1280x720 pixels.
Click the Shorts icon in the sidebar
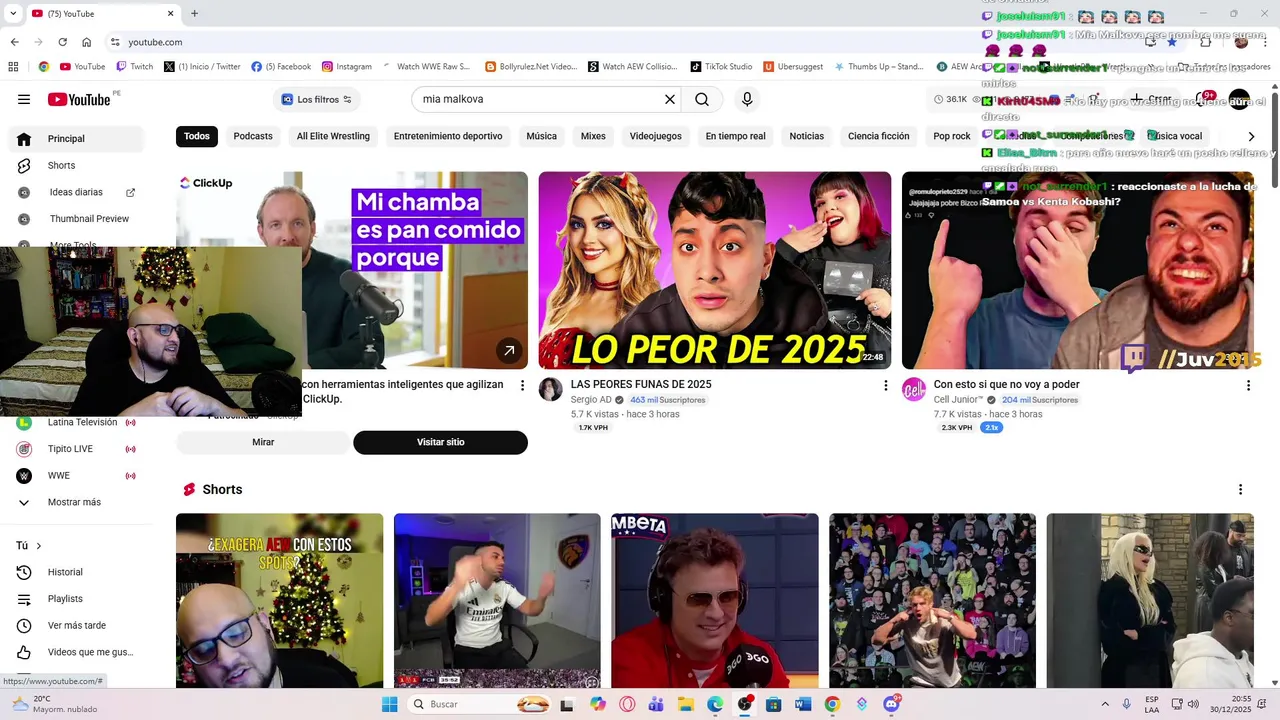24,165
